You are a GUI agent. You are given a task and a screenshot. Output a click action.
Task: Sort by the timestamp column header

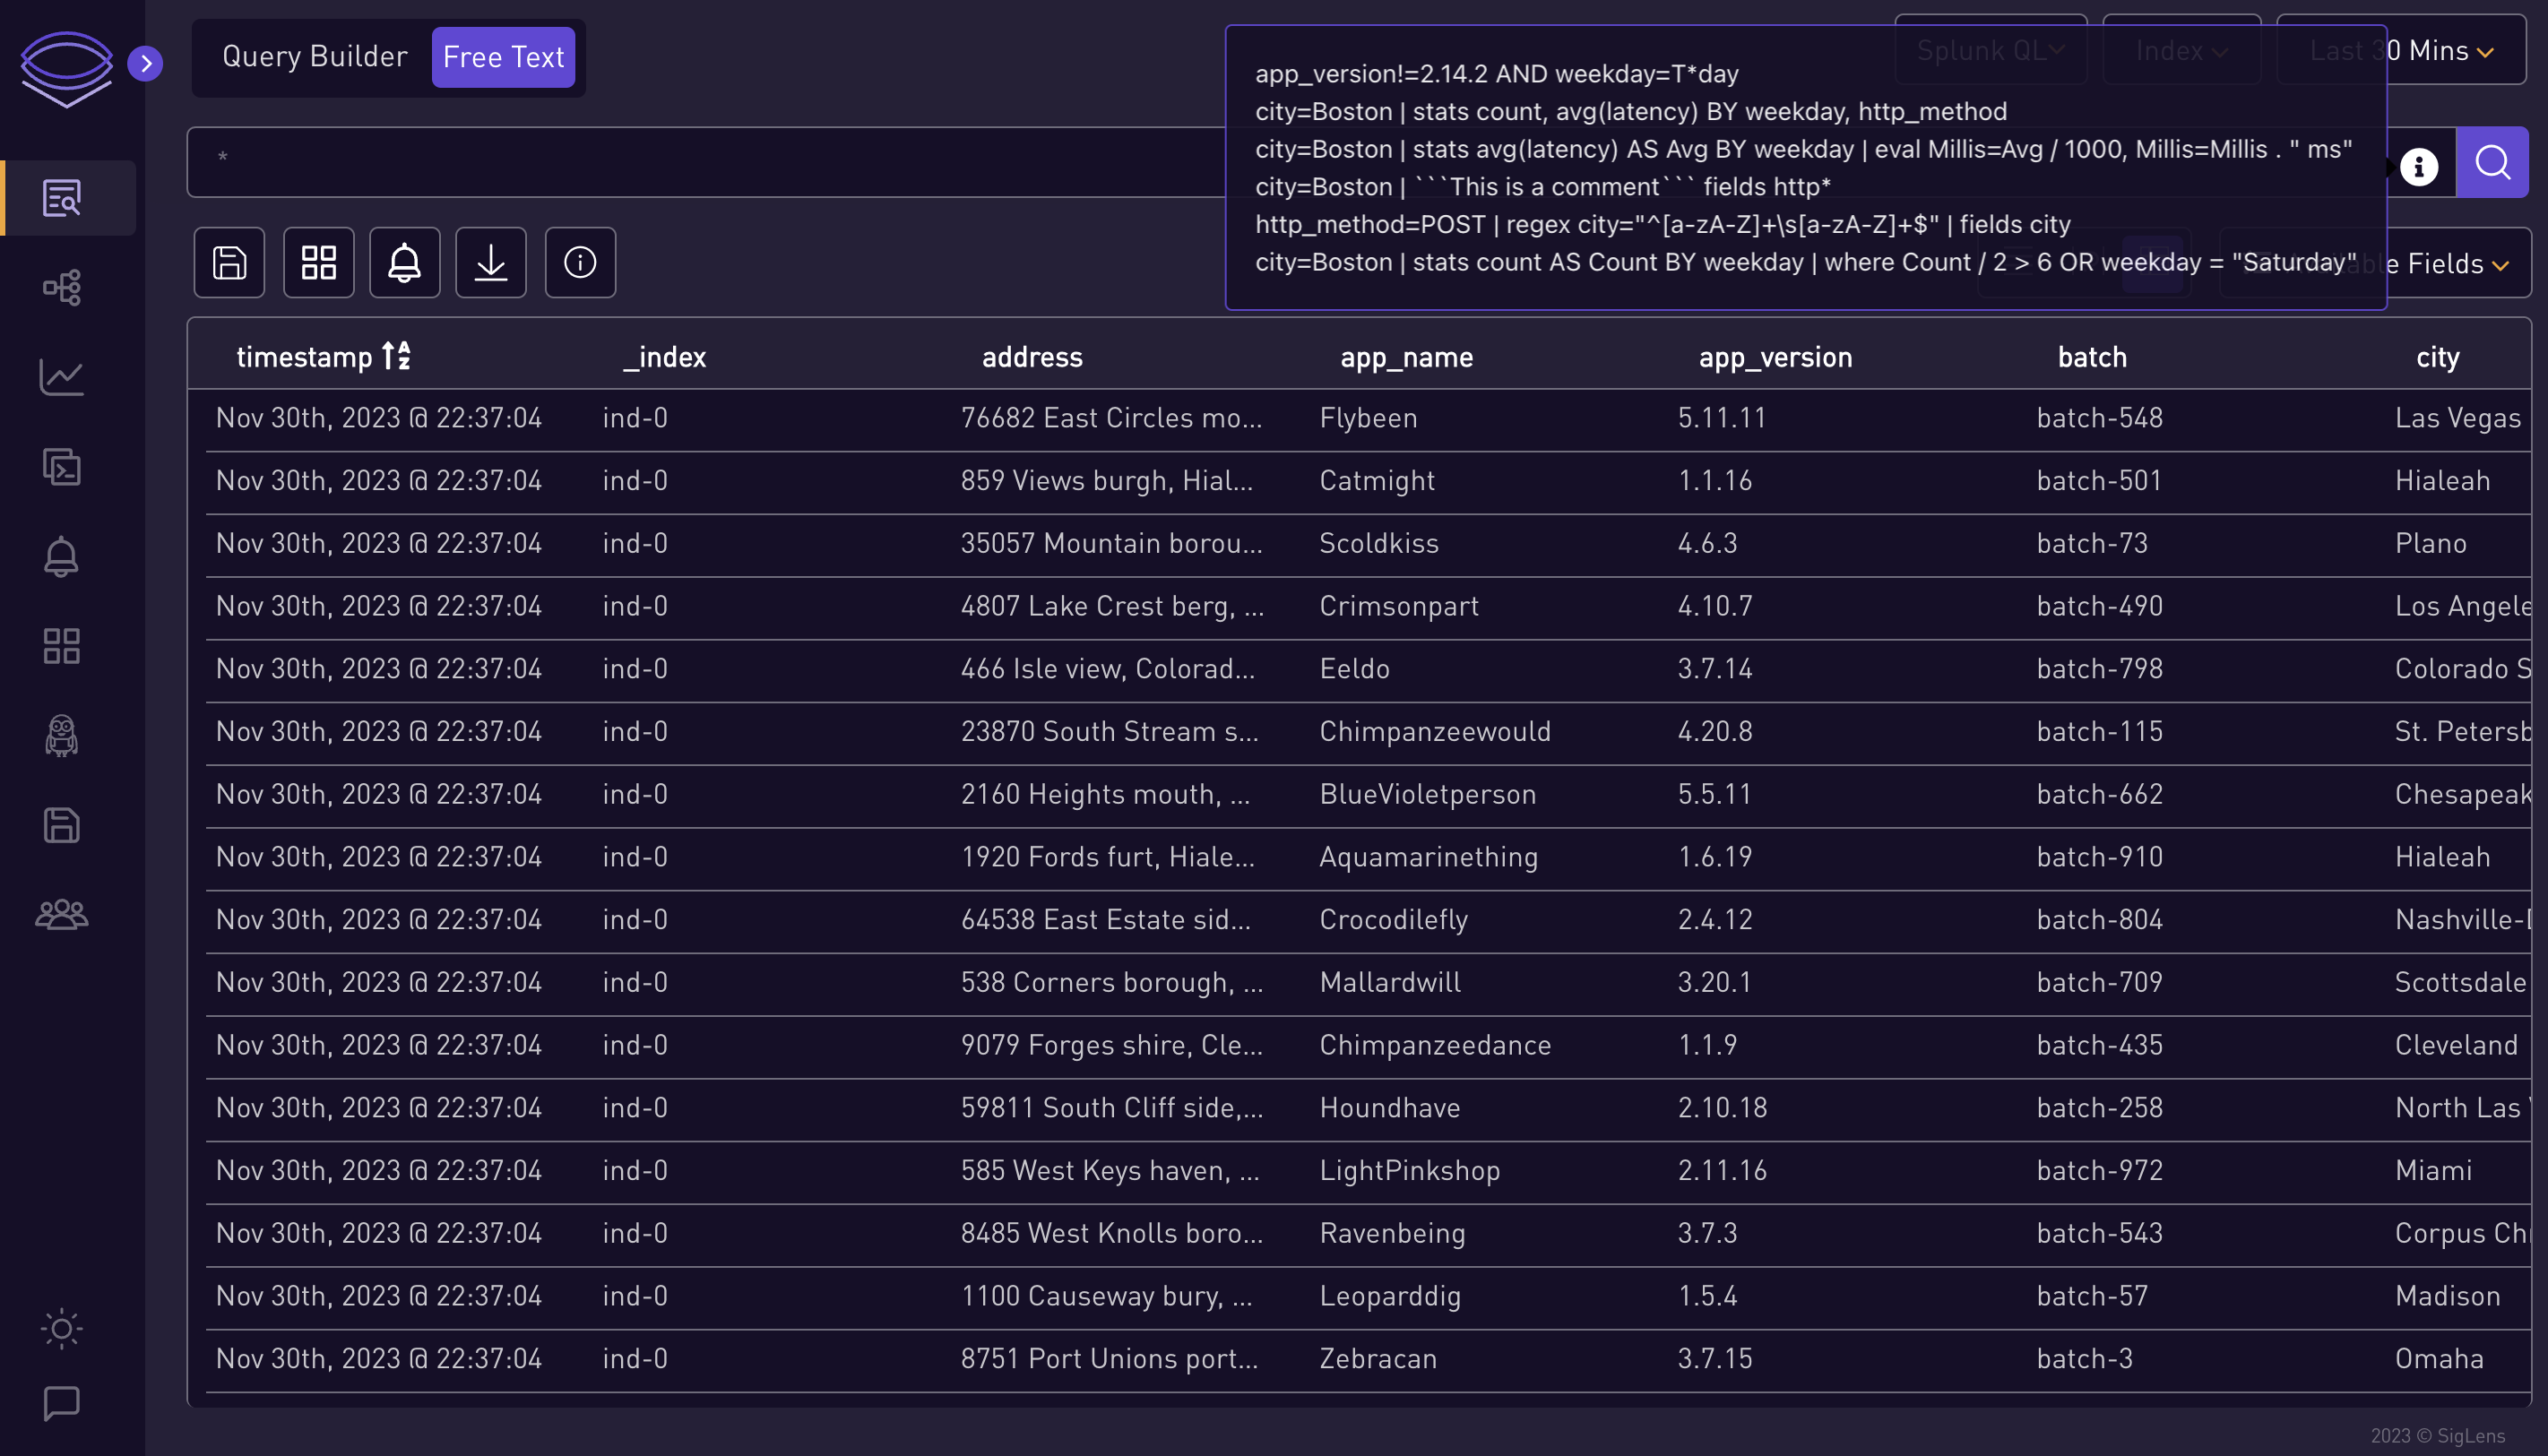[x=323, y=357]
